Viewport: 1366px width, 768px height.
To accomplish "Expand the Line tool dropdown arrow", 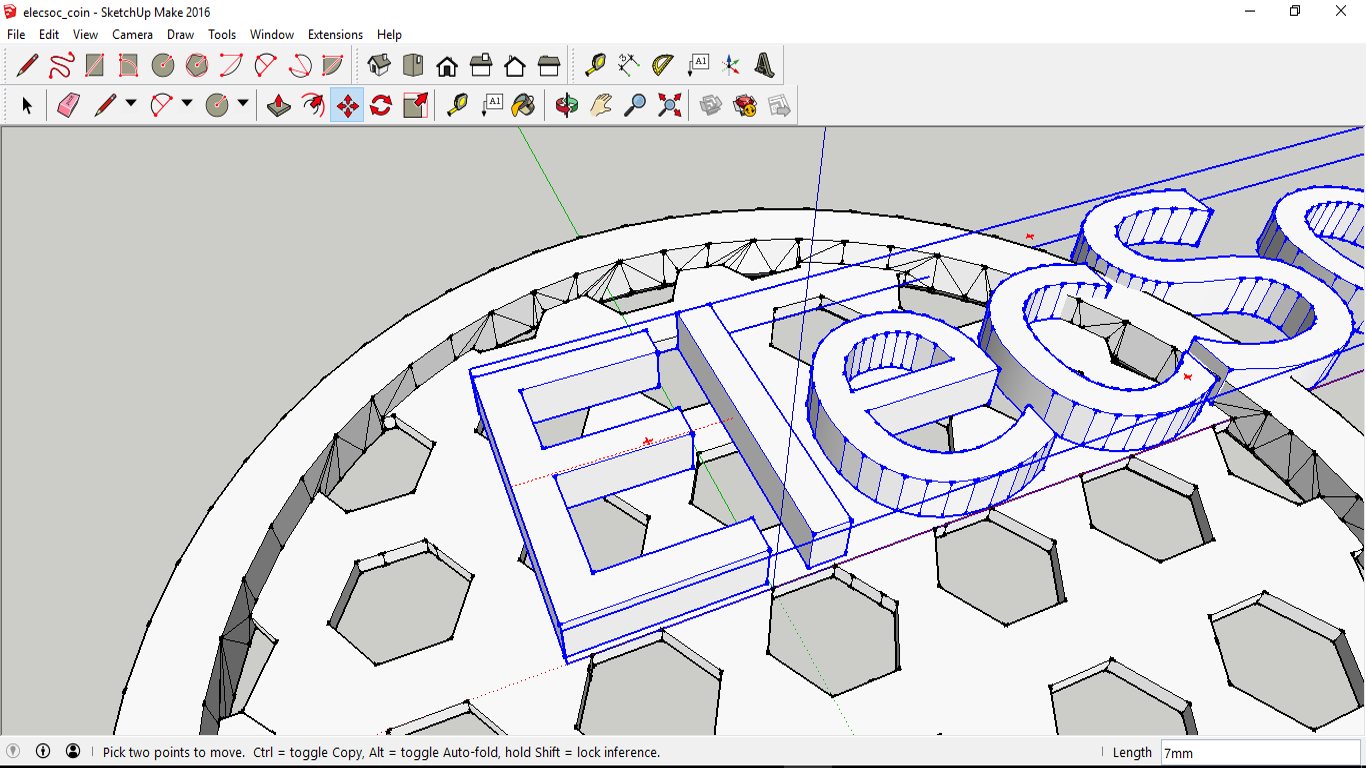I will tap(131, 104).
